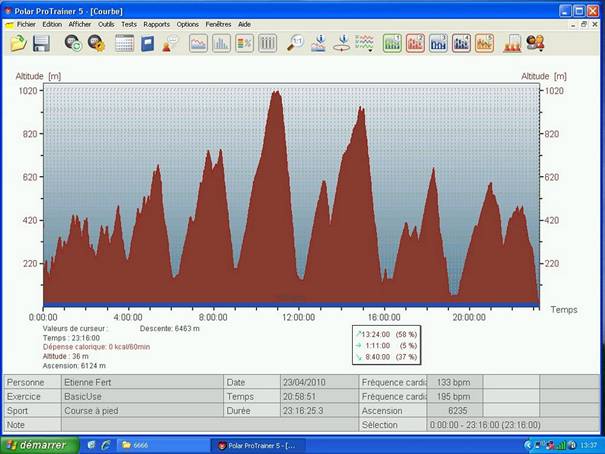Open the Afficher menu
This screenshot has height=454, width=605.
click(80, 23)
